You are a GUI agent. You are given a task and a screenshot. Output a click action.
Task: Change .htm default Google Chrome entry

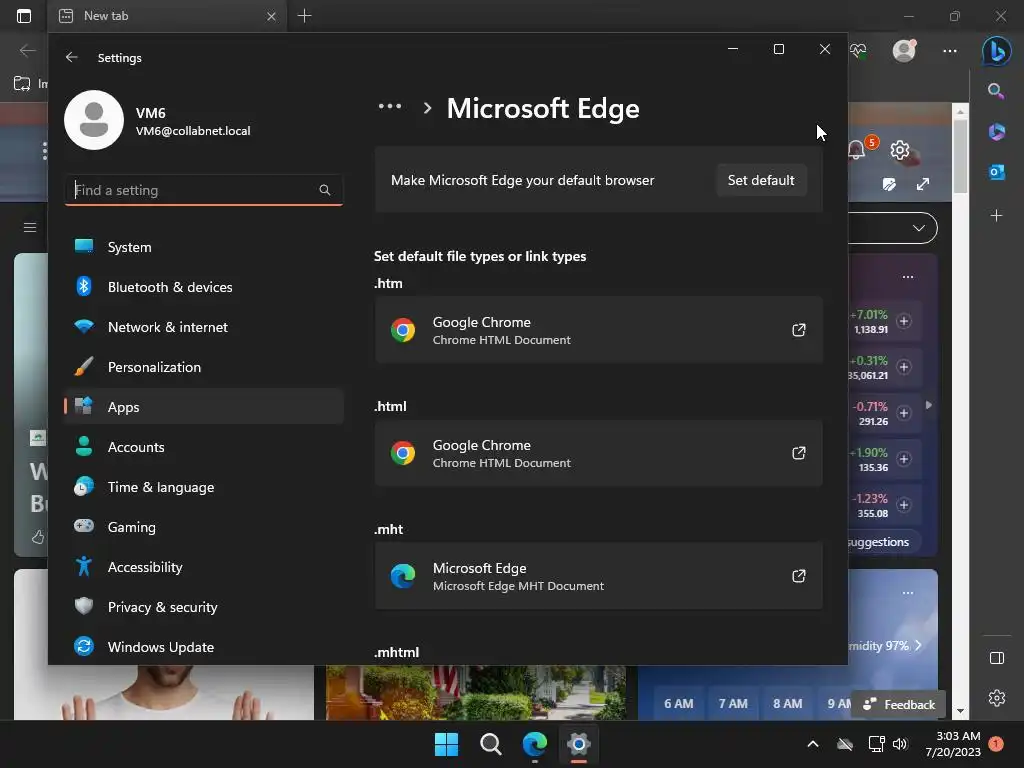coord(598,330)
